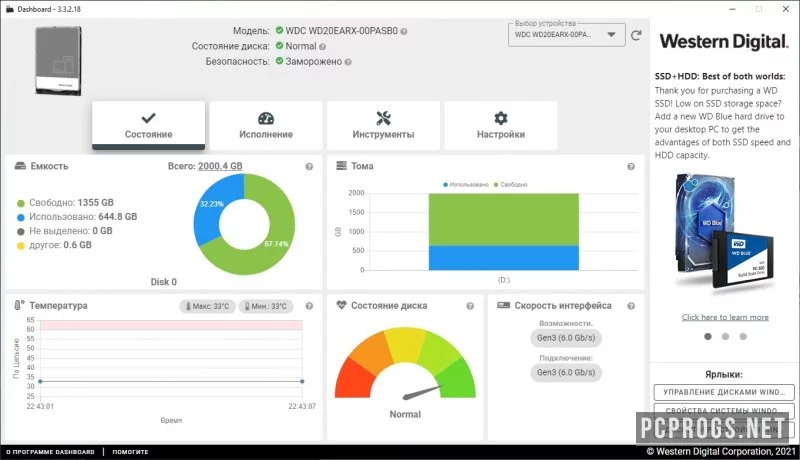This screenshot has height=460, width=800.
Task: Click the yellow другое legend dot
Action: 21,246
